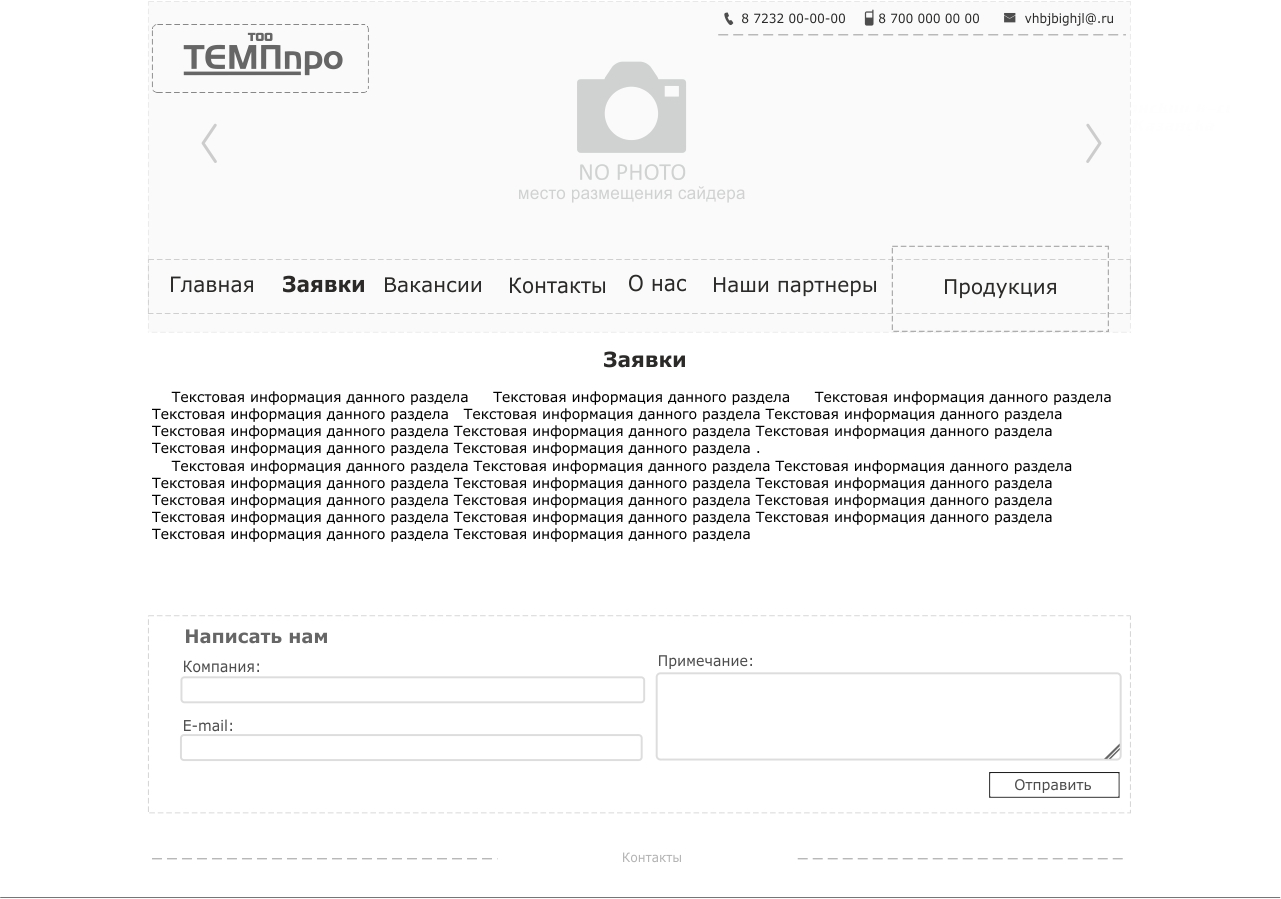1281x899 pixels.
Task: Navigate to Контакты in the menu bar
Action: 556,286
